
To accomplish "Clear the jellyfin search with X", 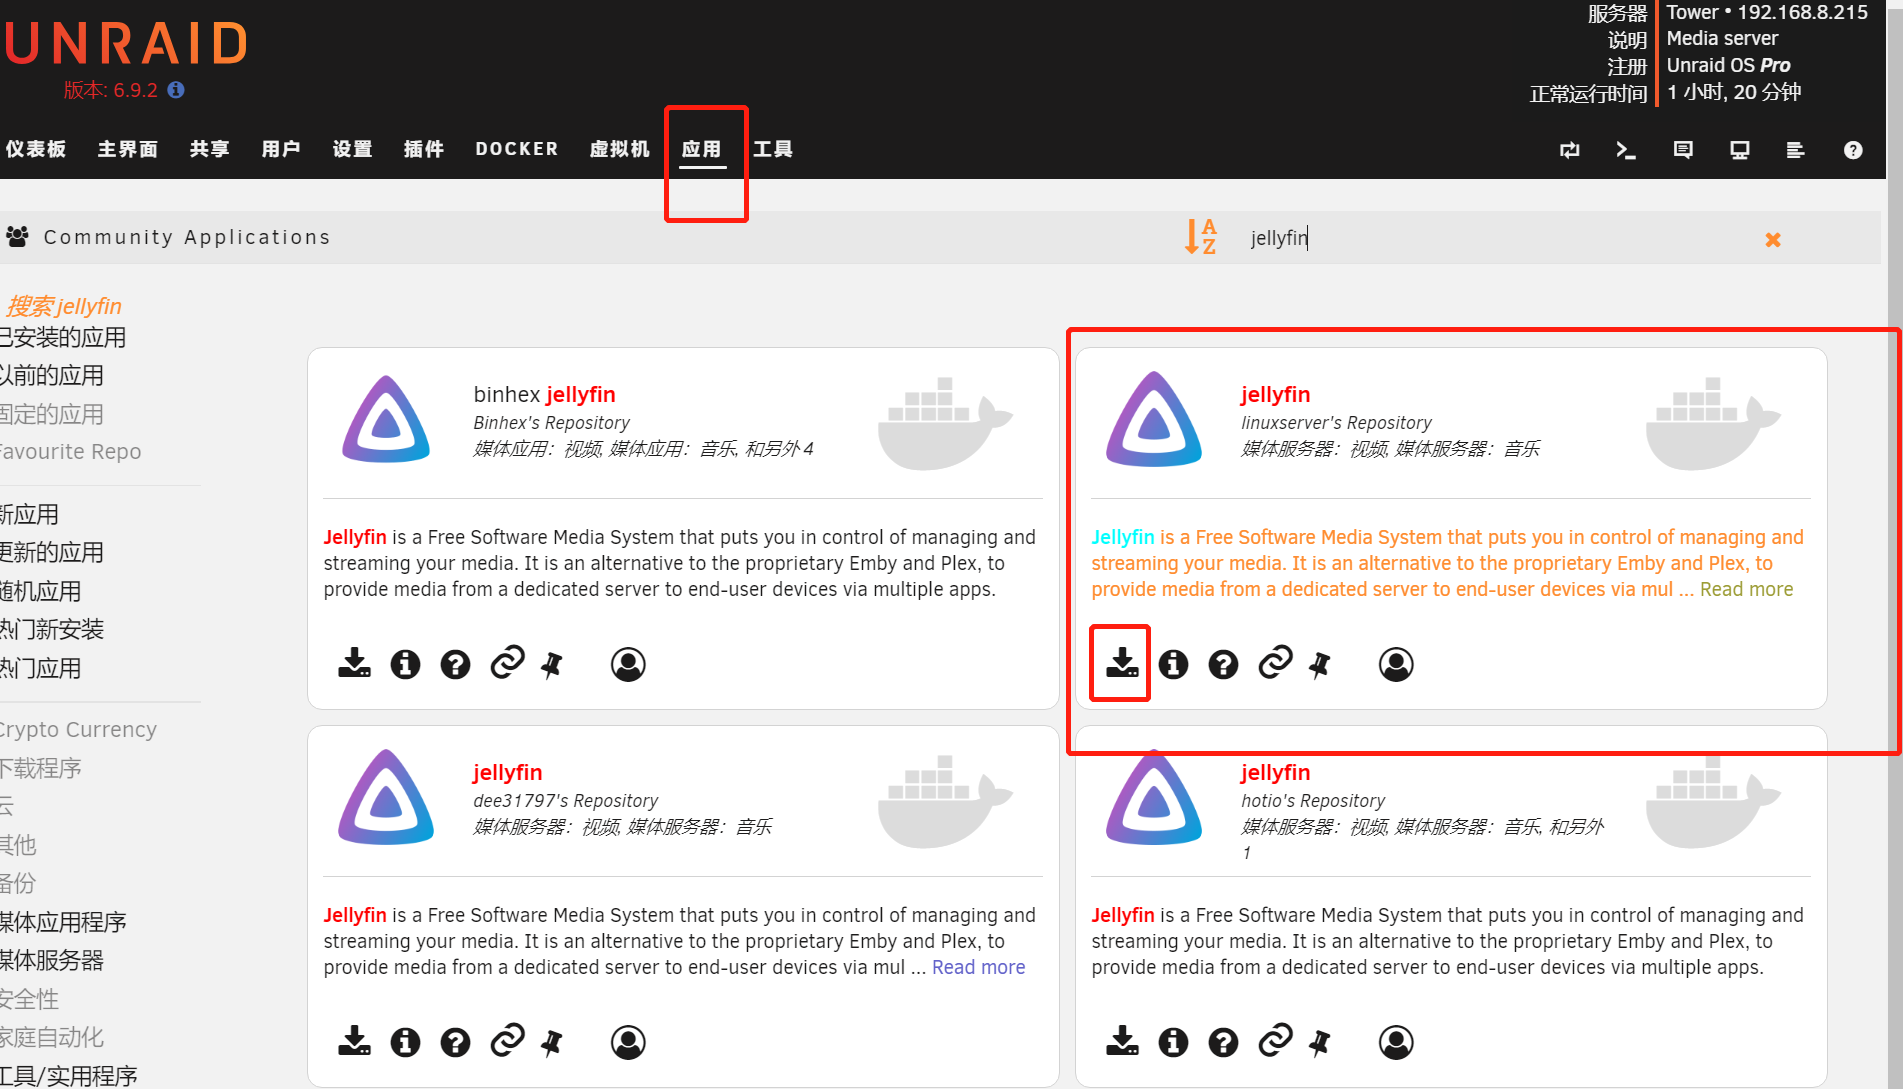I will [1773, 239].
